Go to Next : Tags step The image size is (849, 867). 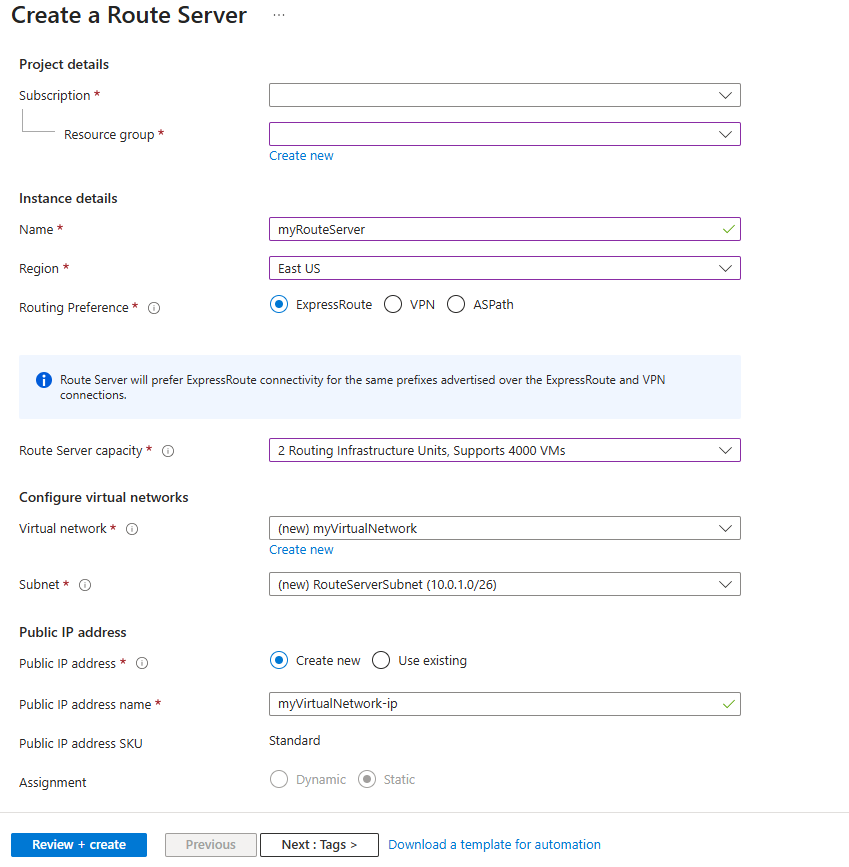click(x=319, y=845)
